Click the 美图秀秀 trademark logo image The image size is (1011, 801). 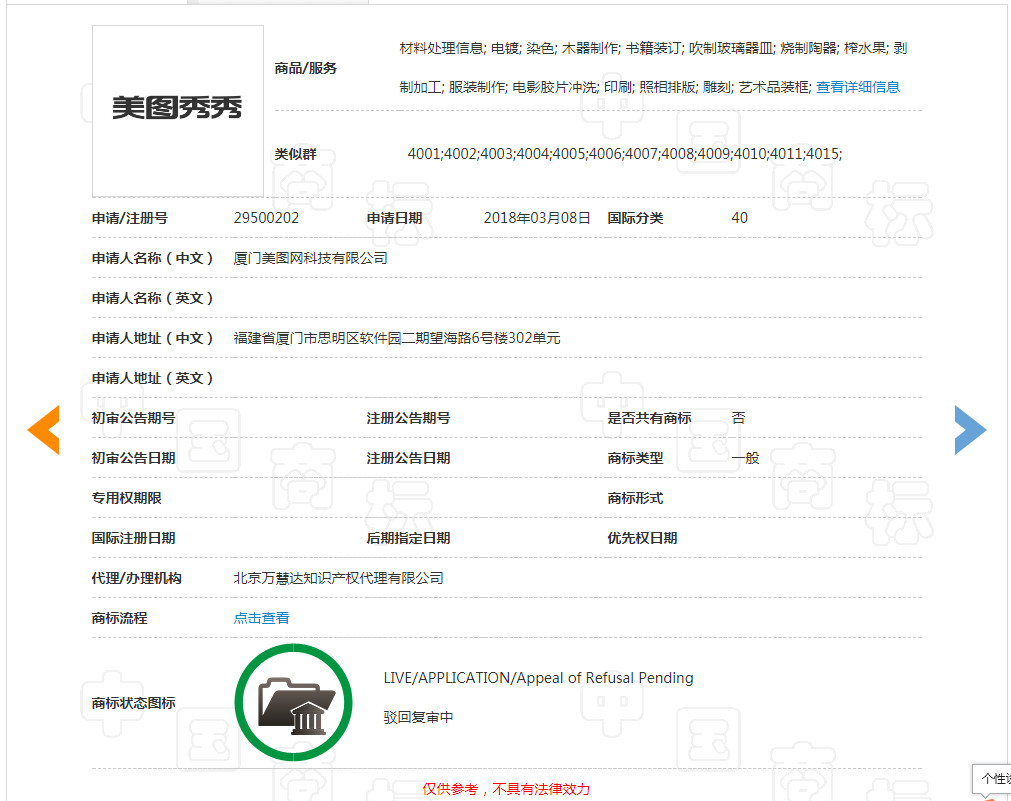point(177,110)
